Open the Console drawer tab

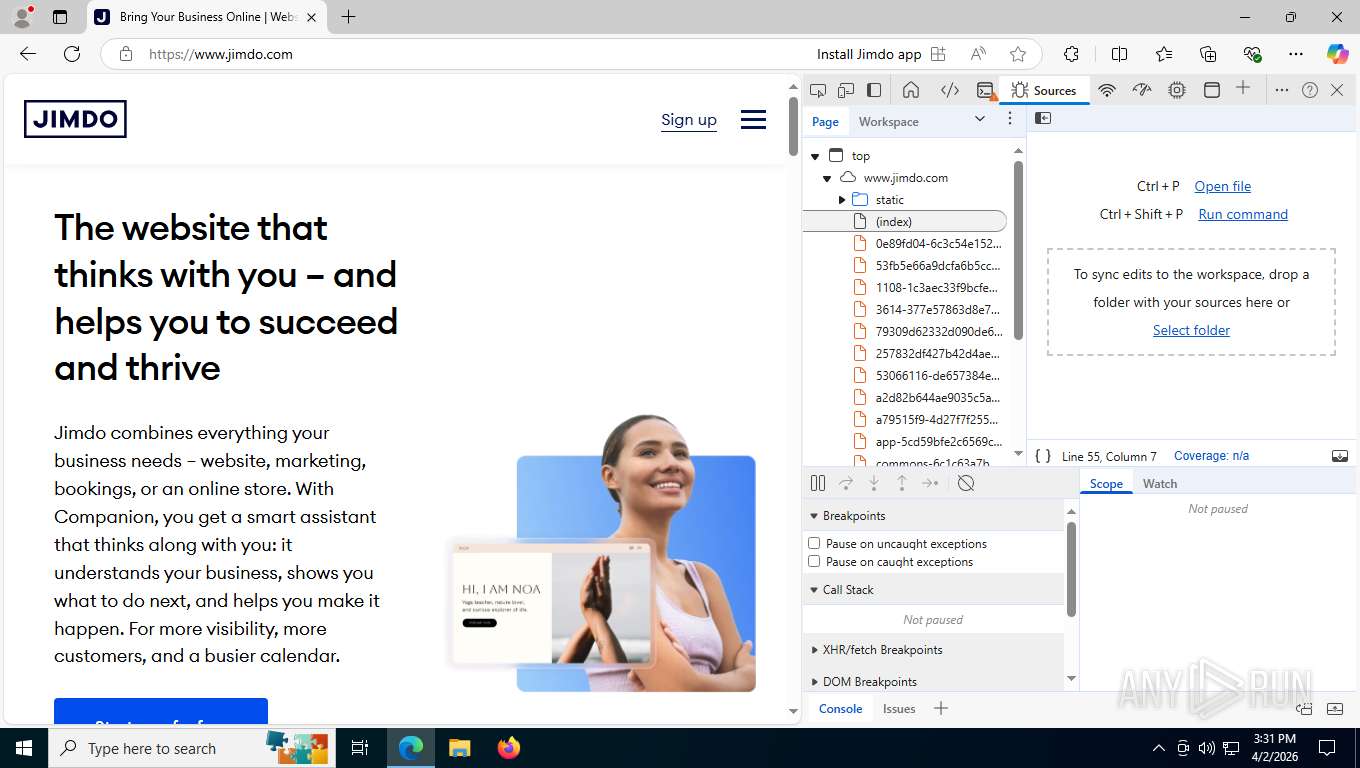point(840,708)
